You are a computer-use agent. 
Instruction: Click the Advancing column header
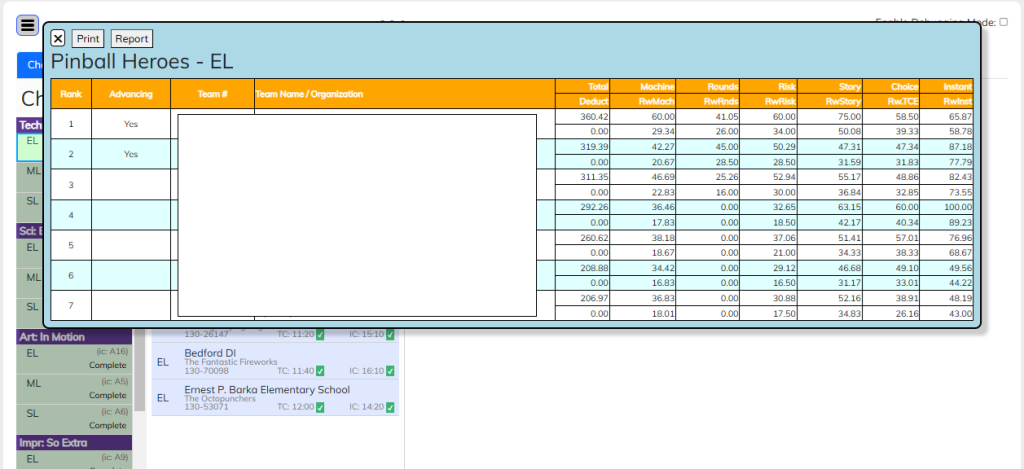131,94
